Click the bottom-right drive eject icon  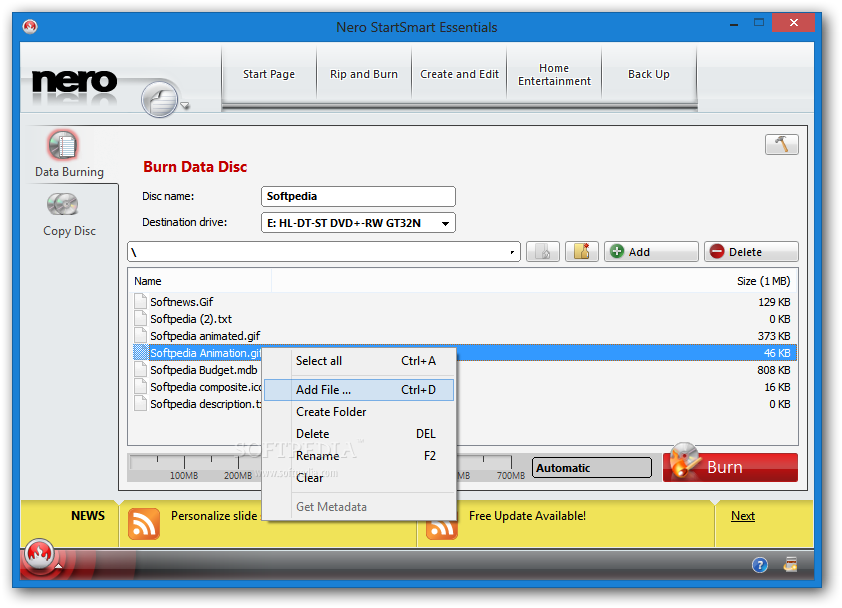pyautogui.click(x=790, y=564)
